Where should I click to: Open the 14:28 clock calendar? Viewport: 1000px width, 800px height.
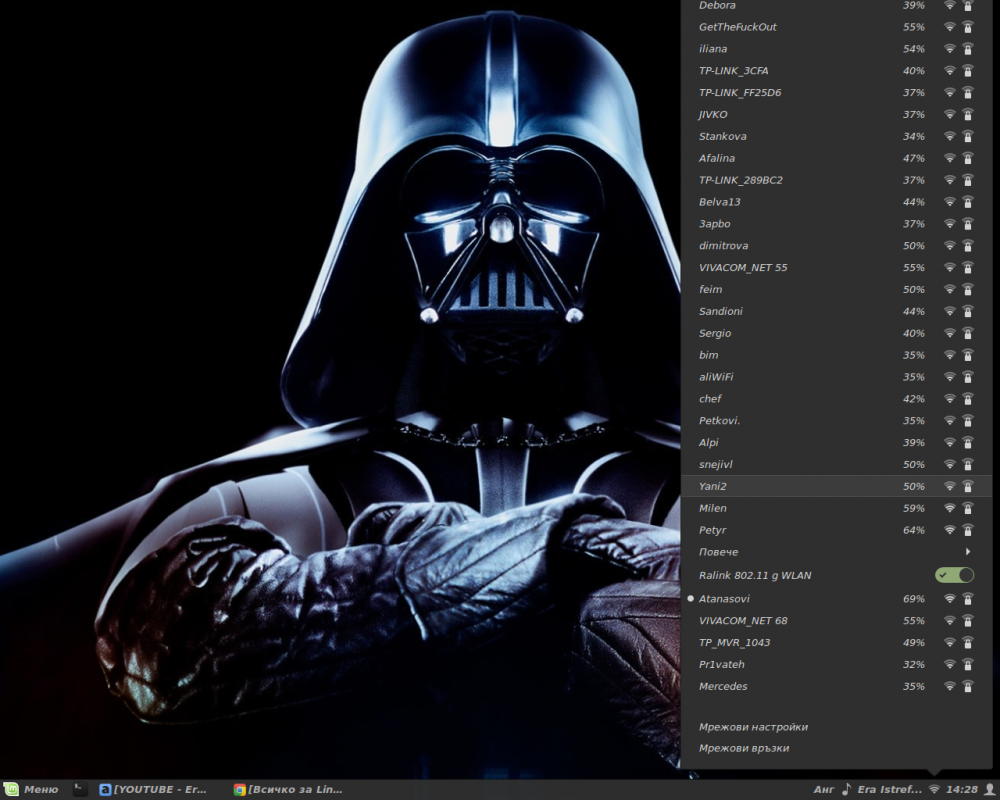[962, 789]
